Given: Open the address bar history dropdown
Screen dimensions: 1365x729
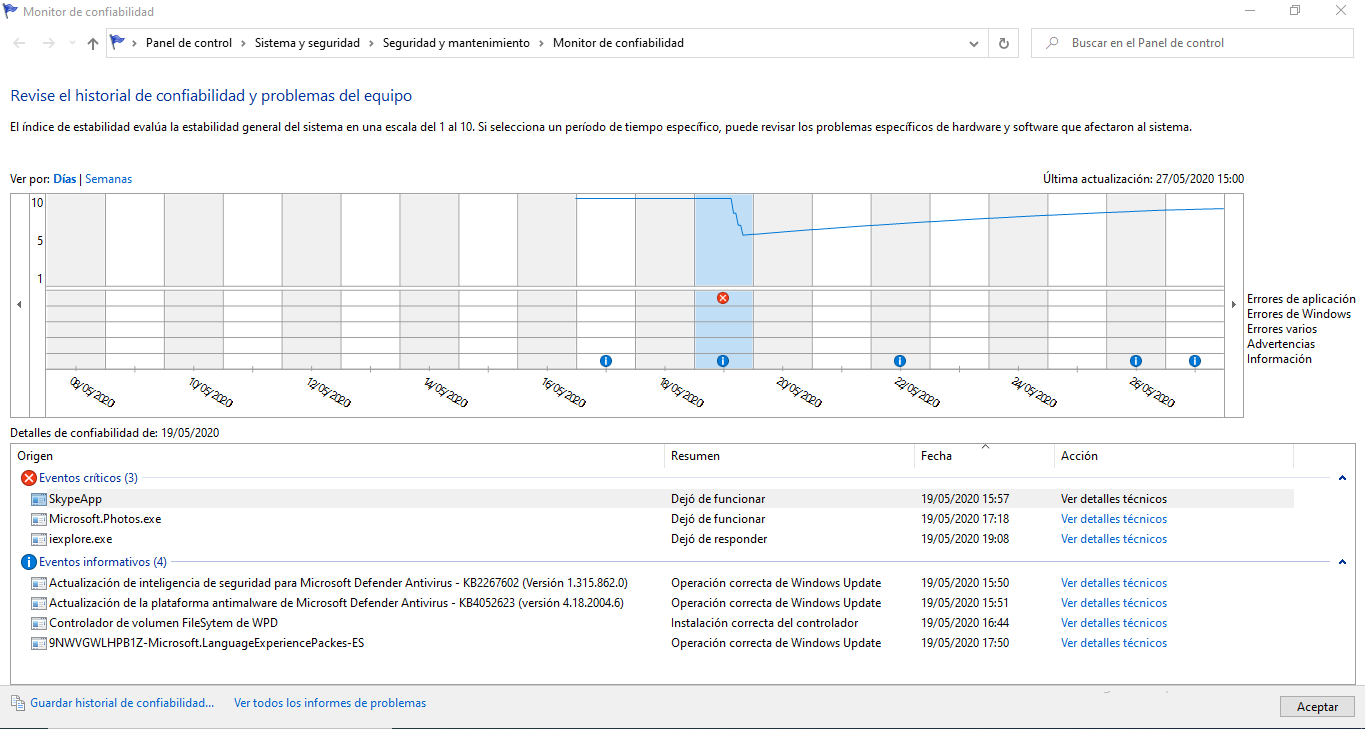Looking at the screenshot, I should point(974,43).
